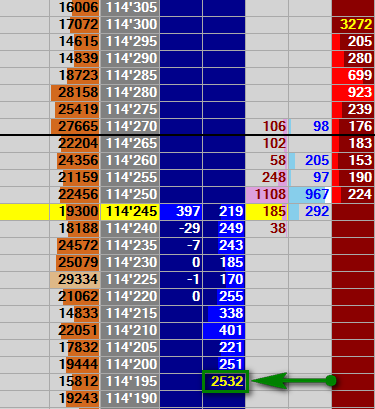The image size is (375, 409).
Task: Click price level 114'305
Action: pyautogui.click(x=130, y=7)
